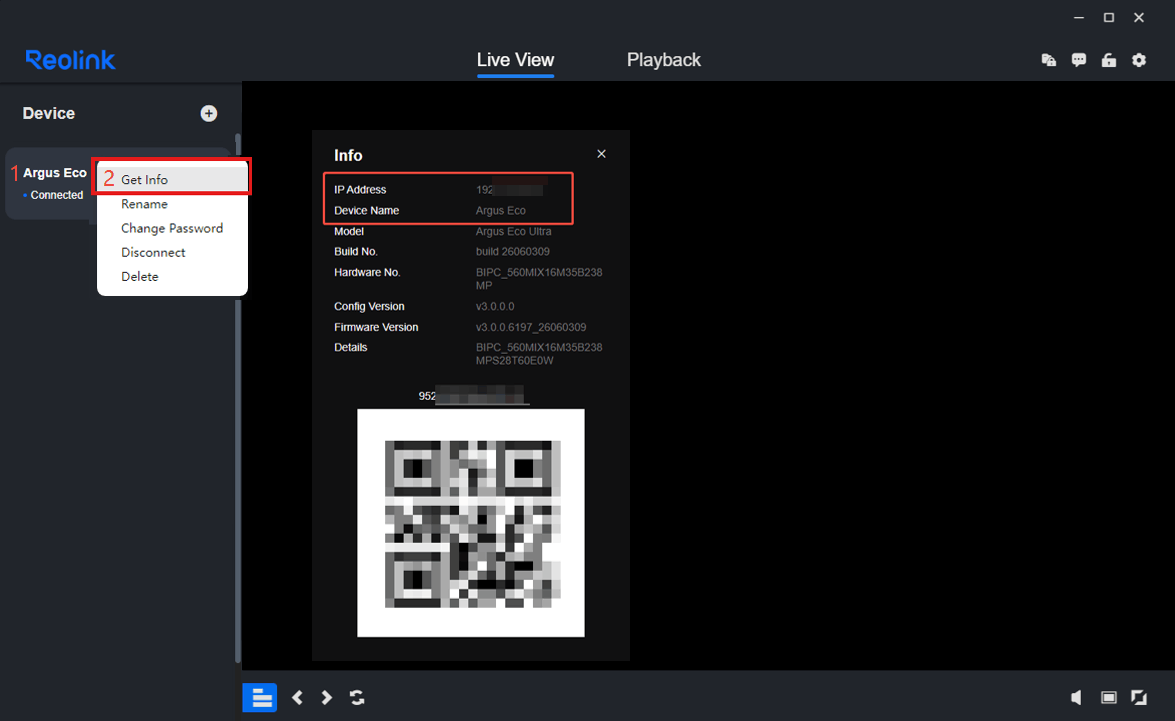
Task: Click the QR code image
Action: [471, 523]
